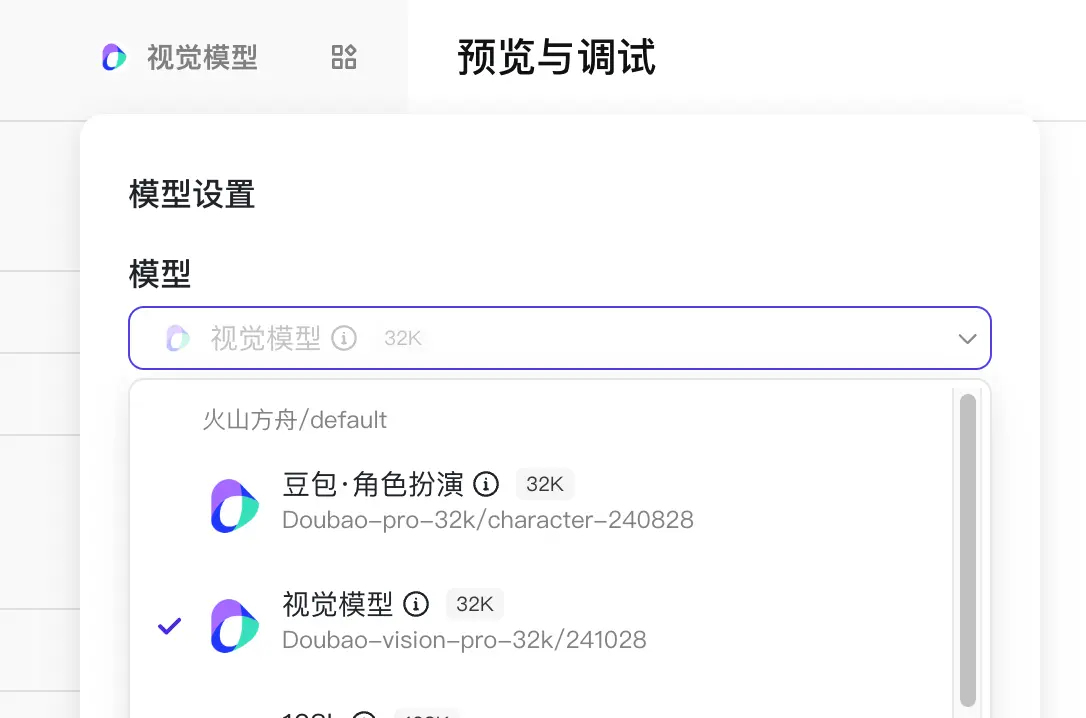This screenshot has width=1086, height=718.
Task: Click the Doubao logo in the header
Action: pyautogui.click(x=114, y=57)
